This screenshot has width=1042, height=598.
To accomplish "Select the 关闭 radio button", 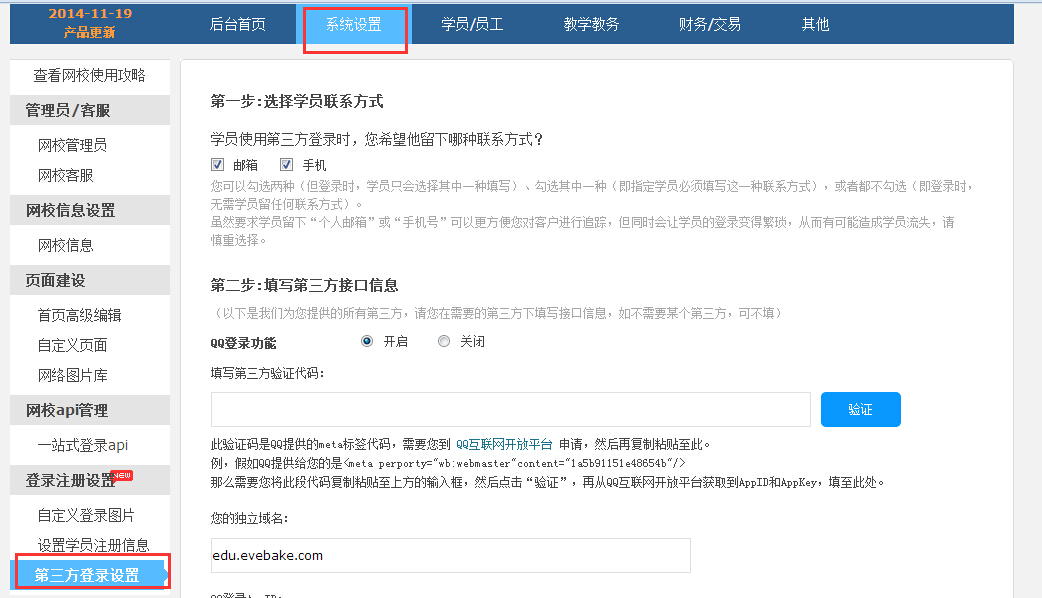I will point(444,341).
